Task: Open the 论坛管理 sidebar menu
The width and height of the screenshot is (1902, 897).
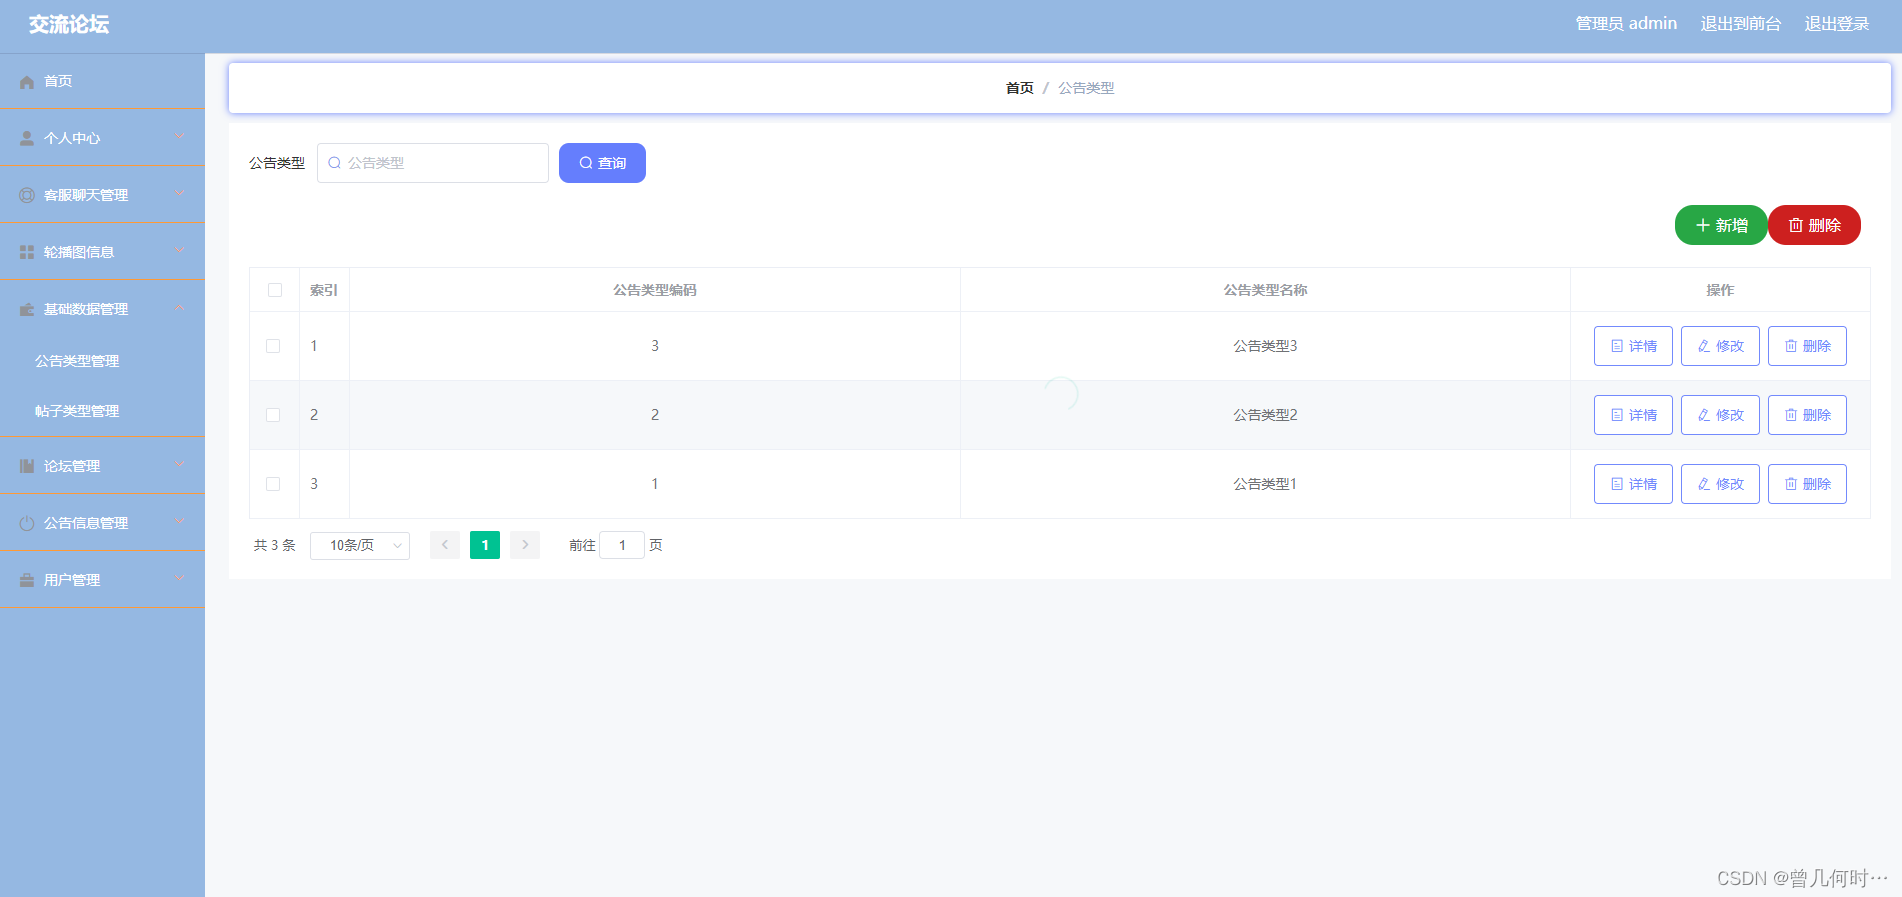Action: coord(102,466)
